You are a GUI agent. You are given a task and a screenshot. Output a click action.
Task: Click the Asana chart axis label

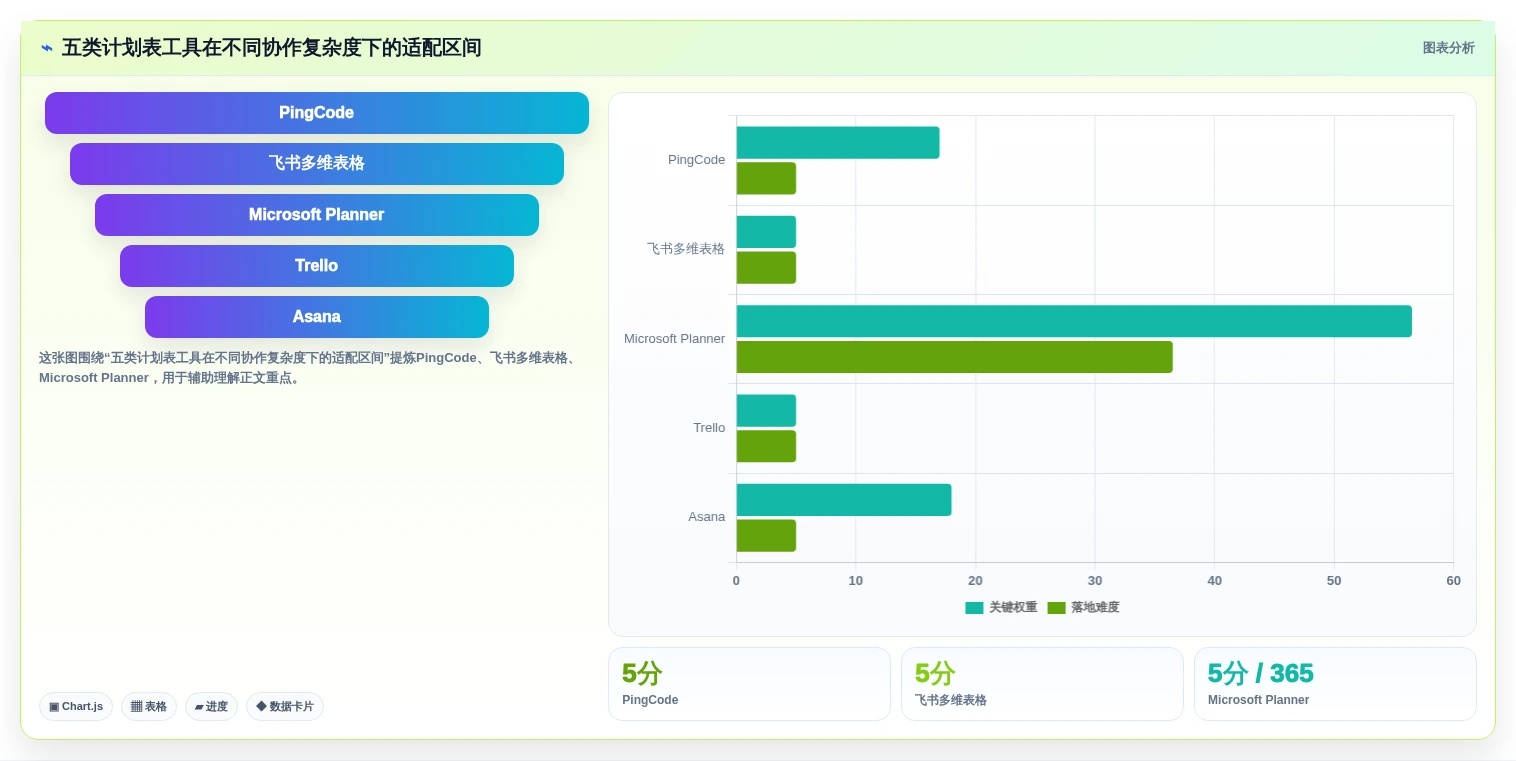coord(706,517)
